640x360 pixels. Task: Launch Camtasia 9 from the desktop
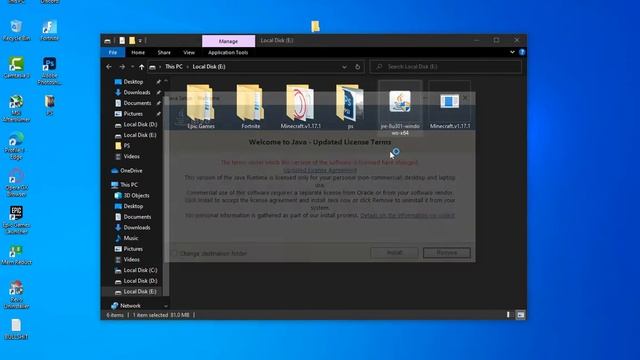pyautogui.click(x=16, y=68)
